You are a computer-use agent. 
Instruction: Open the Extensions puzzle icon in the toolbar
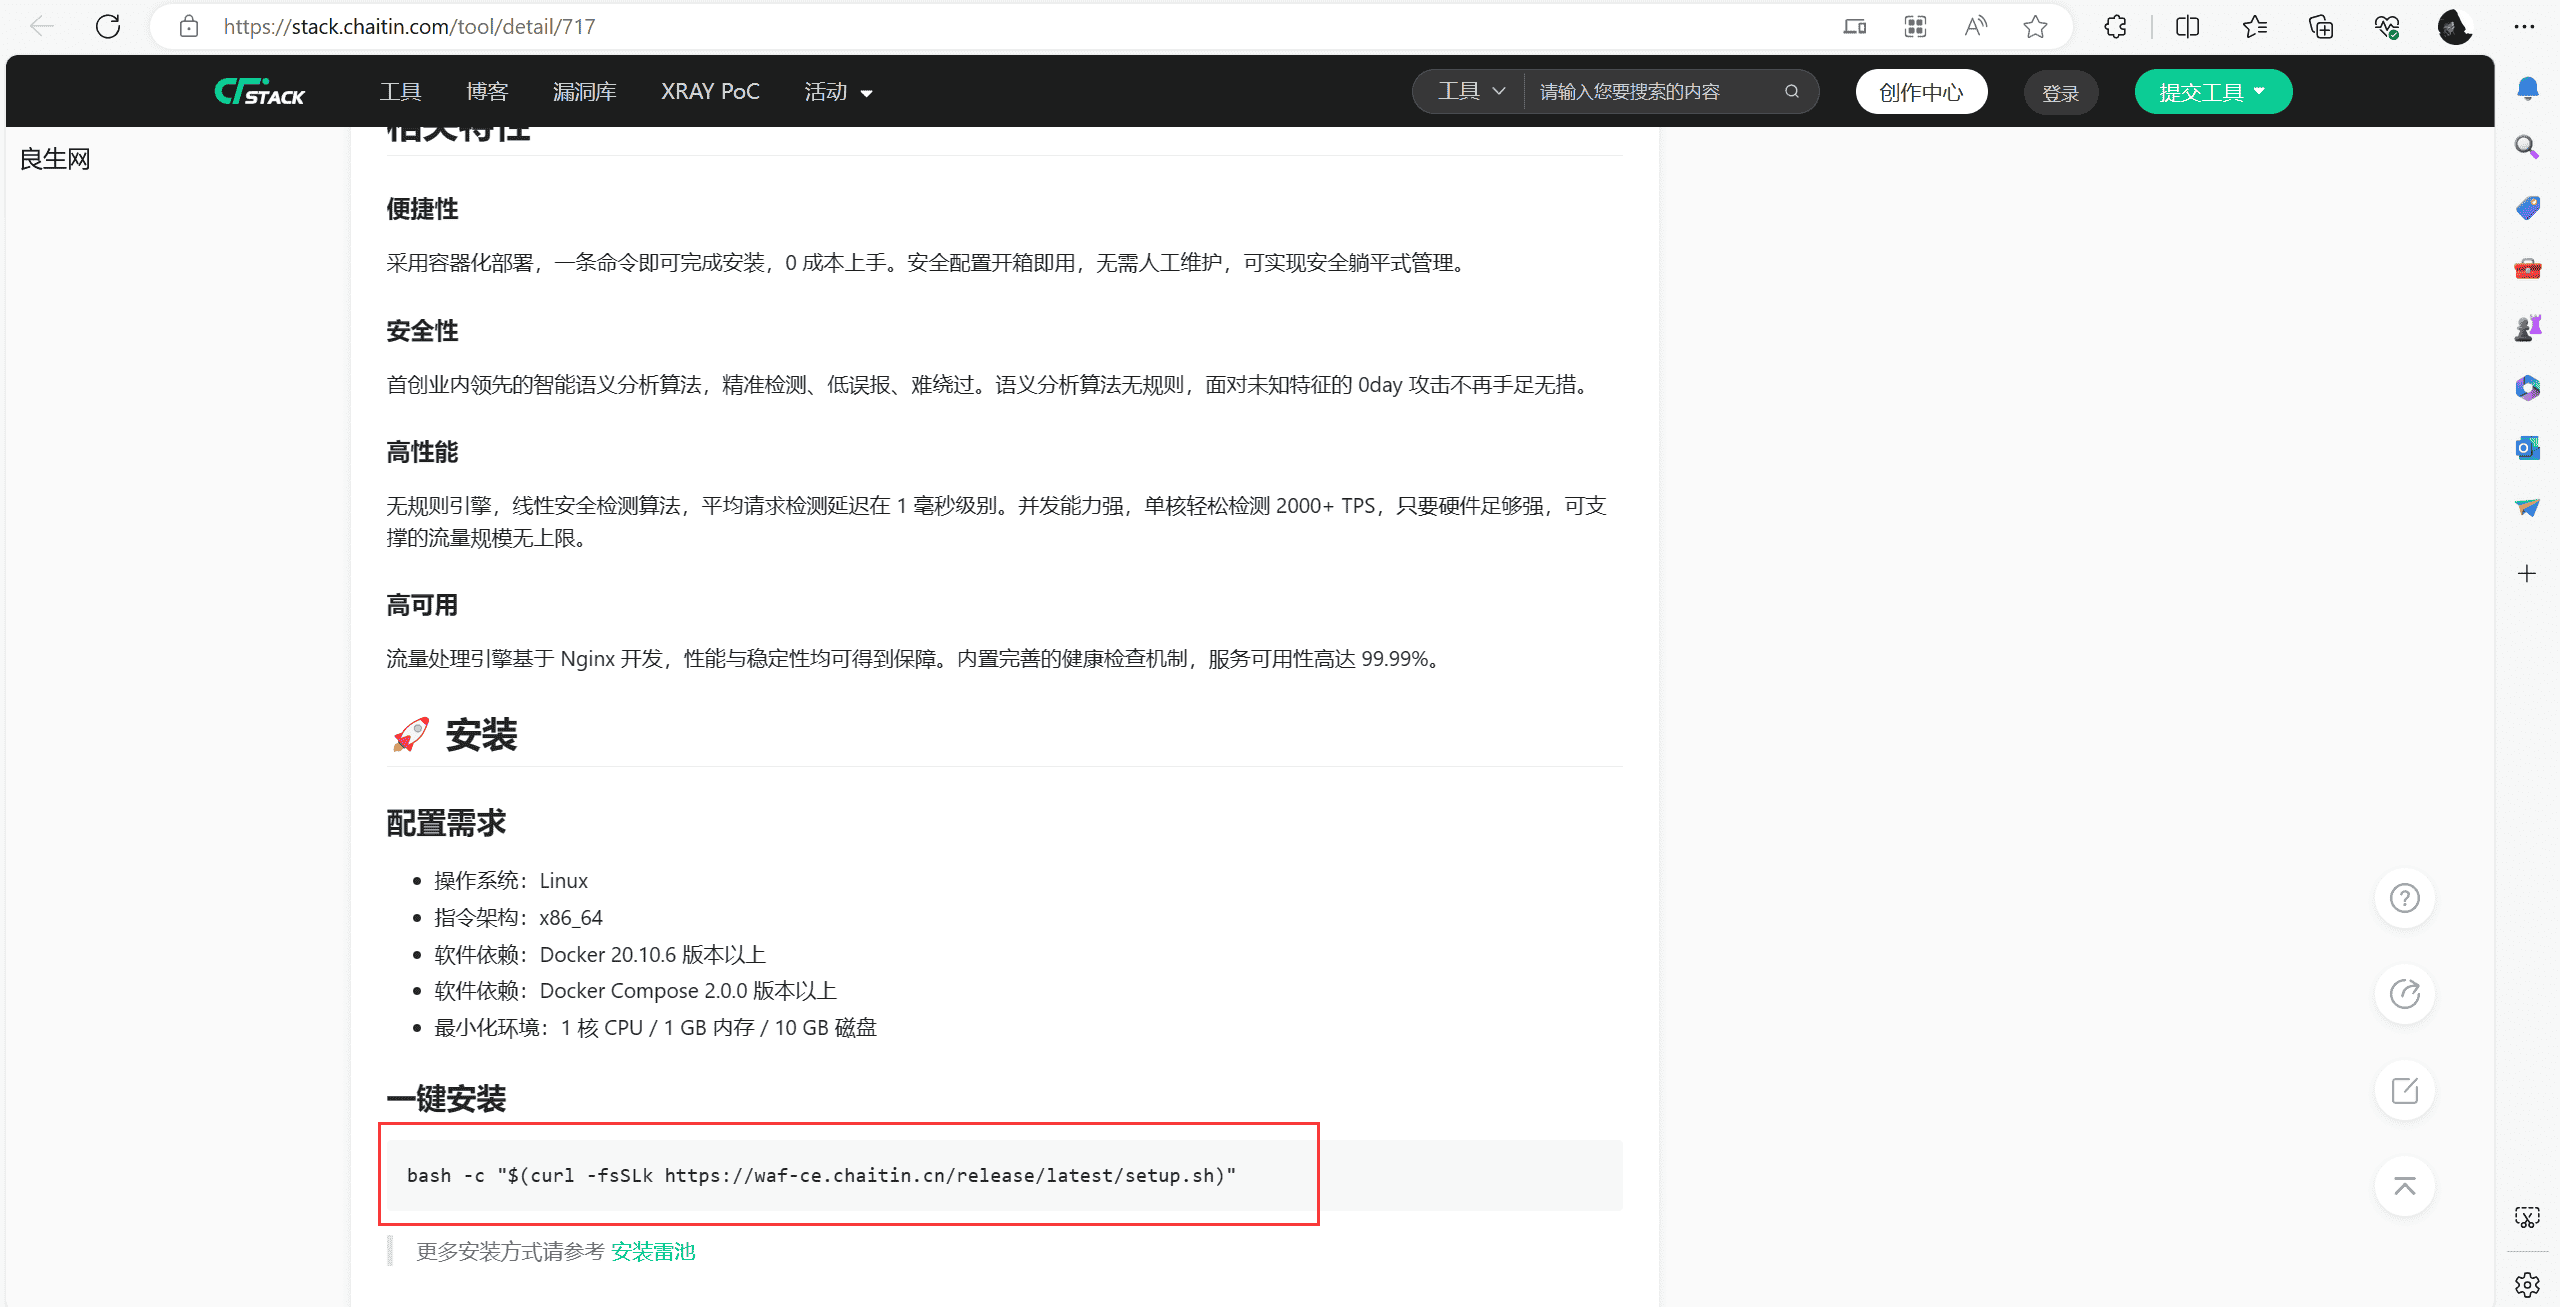2115,26
